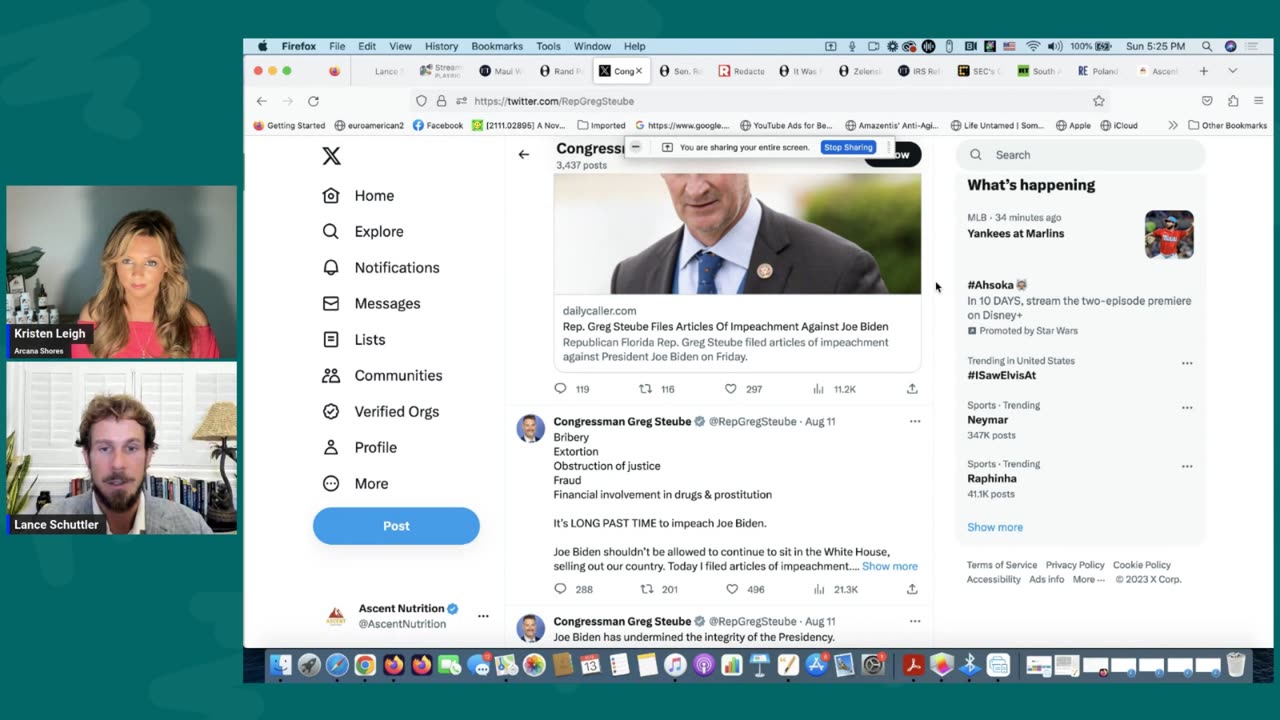Open Verified Orgs in the sidebar
Screen dimensions: 1280x720
(x=380, y=411)
